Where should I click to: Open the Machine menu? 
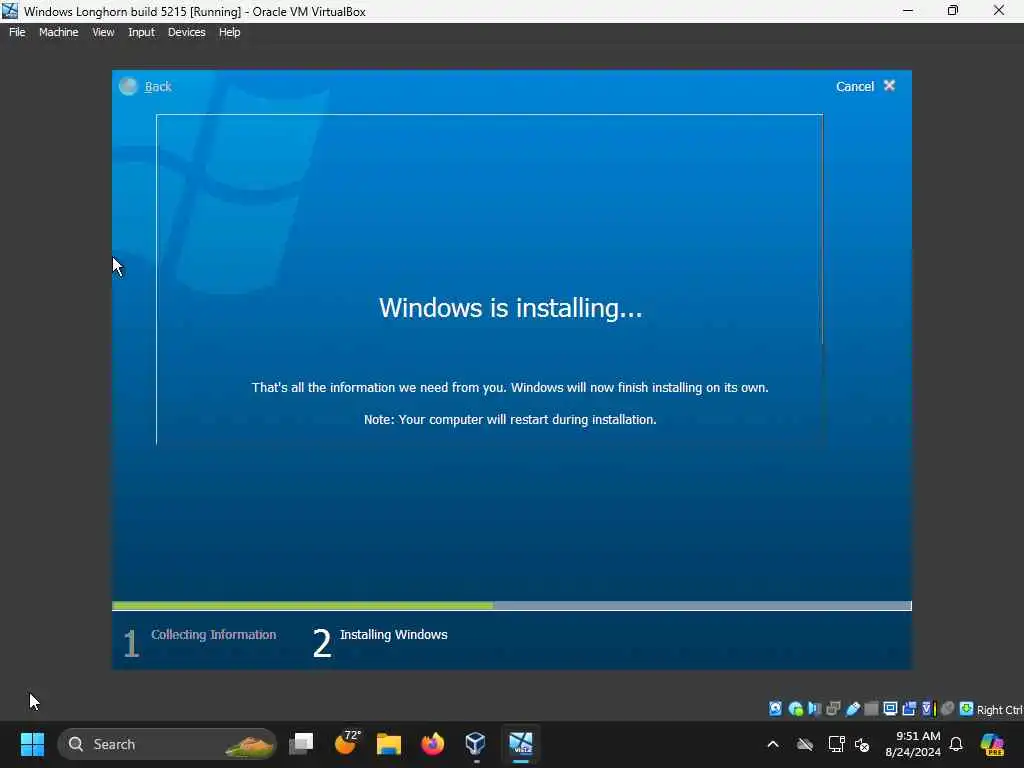(59, 32)
